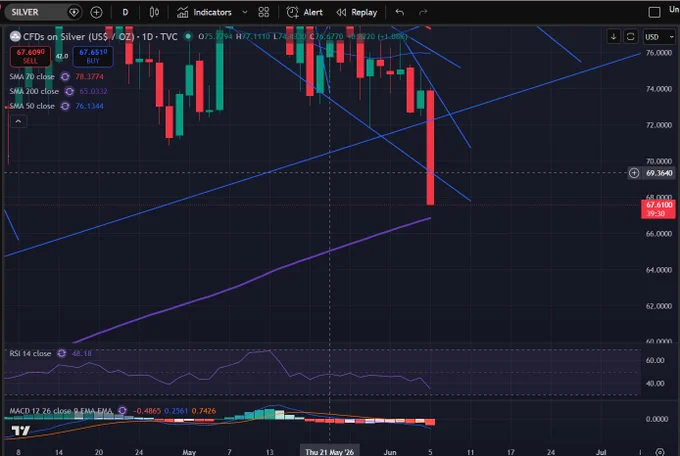This screenshot has height=456, width=680.
Task: Select the MACD 12 26 close legend label
Action: pyautogui.click(x=61, y=411)
